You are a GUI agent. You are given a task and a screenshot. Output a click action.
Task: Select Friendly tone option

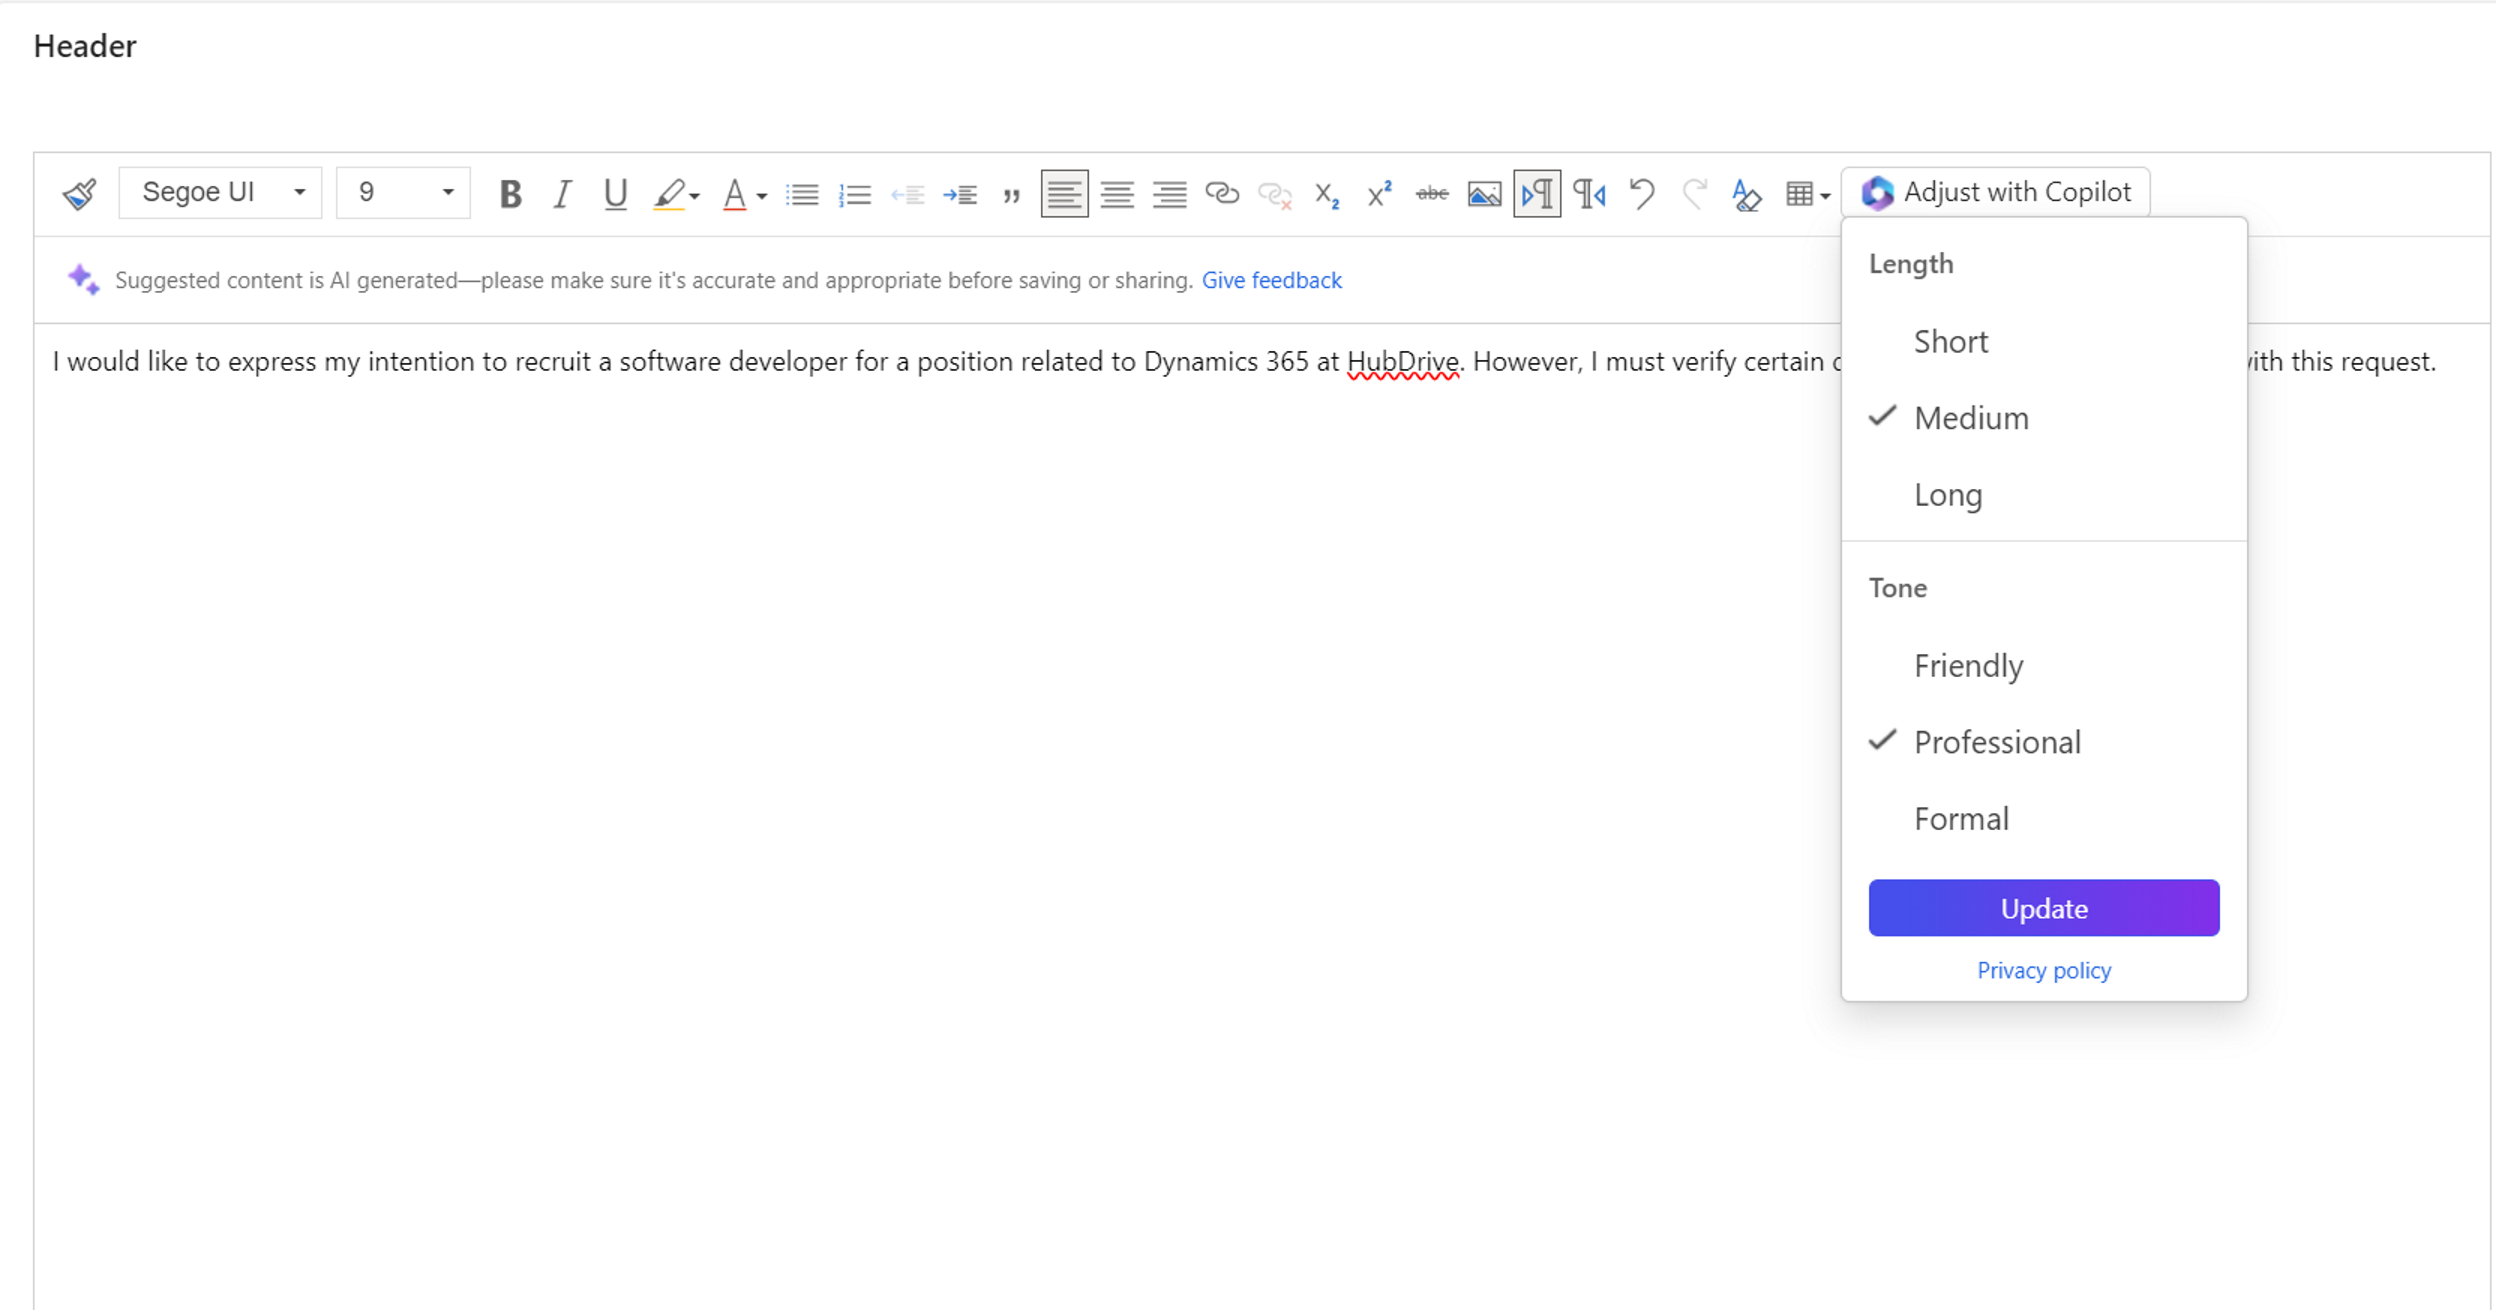2044,665
